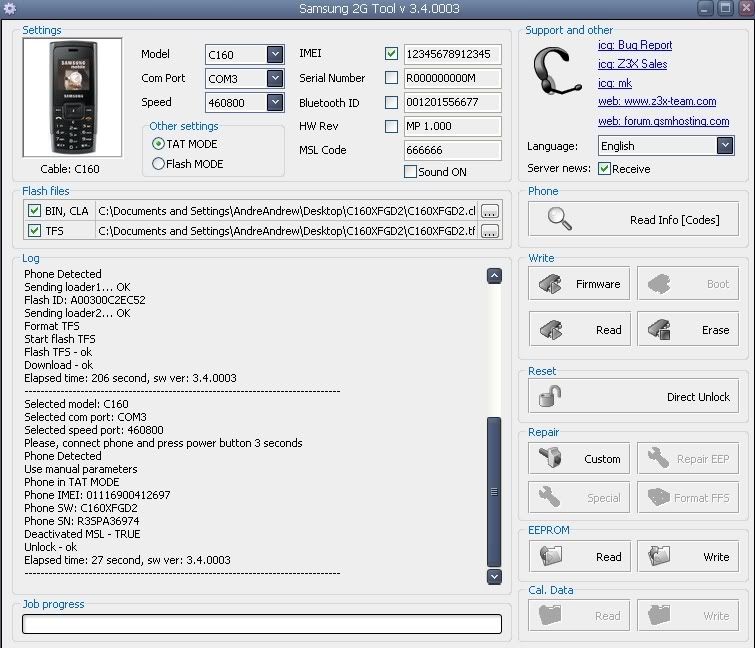
Task: Click the BIN, CLA file path field
Action: [x=287, y=211]
